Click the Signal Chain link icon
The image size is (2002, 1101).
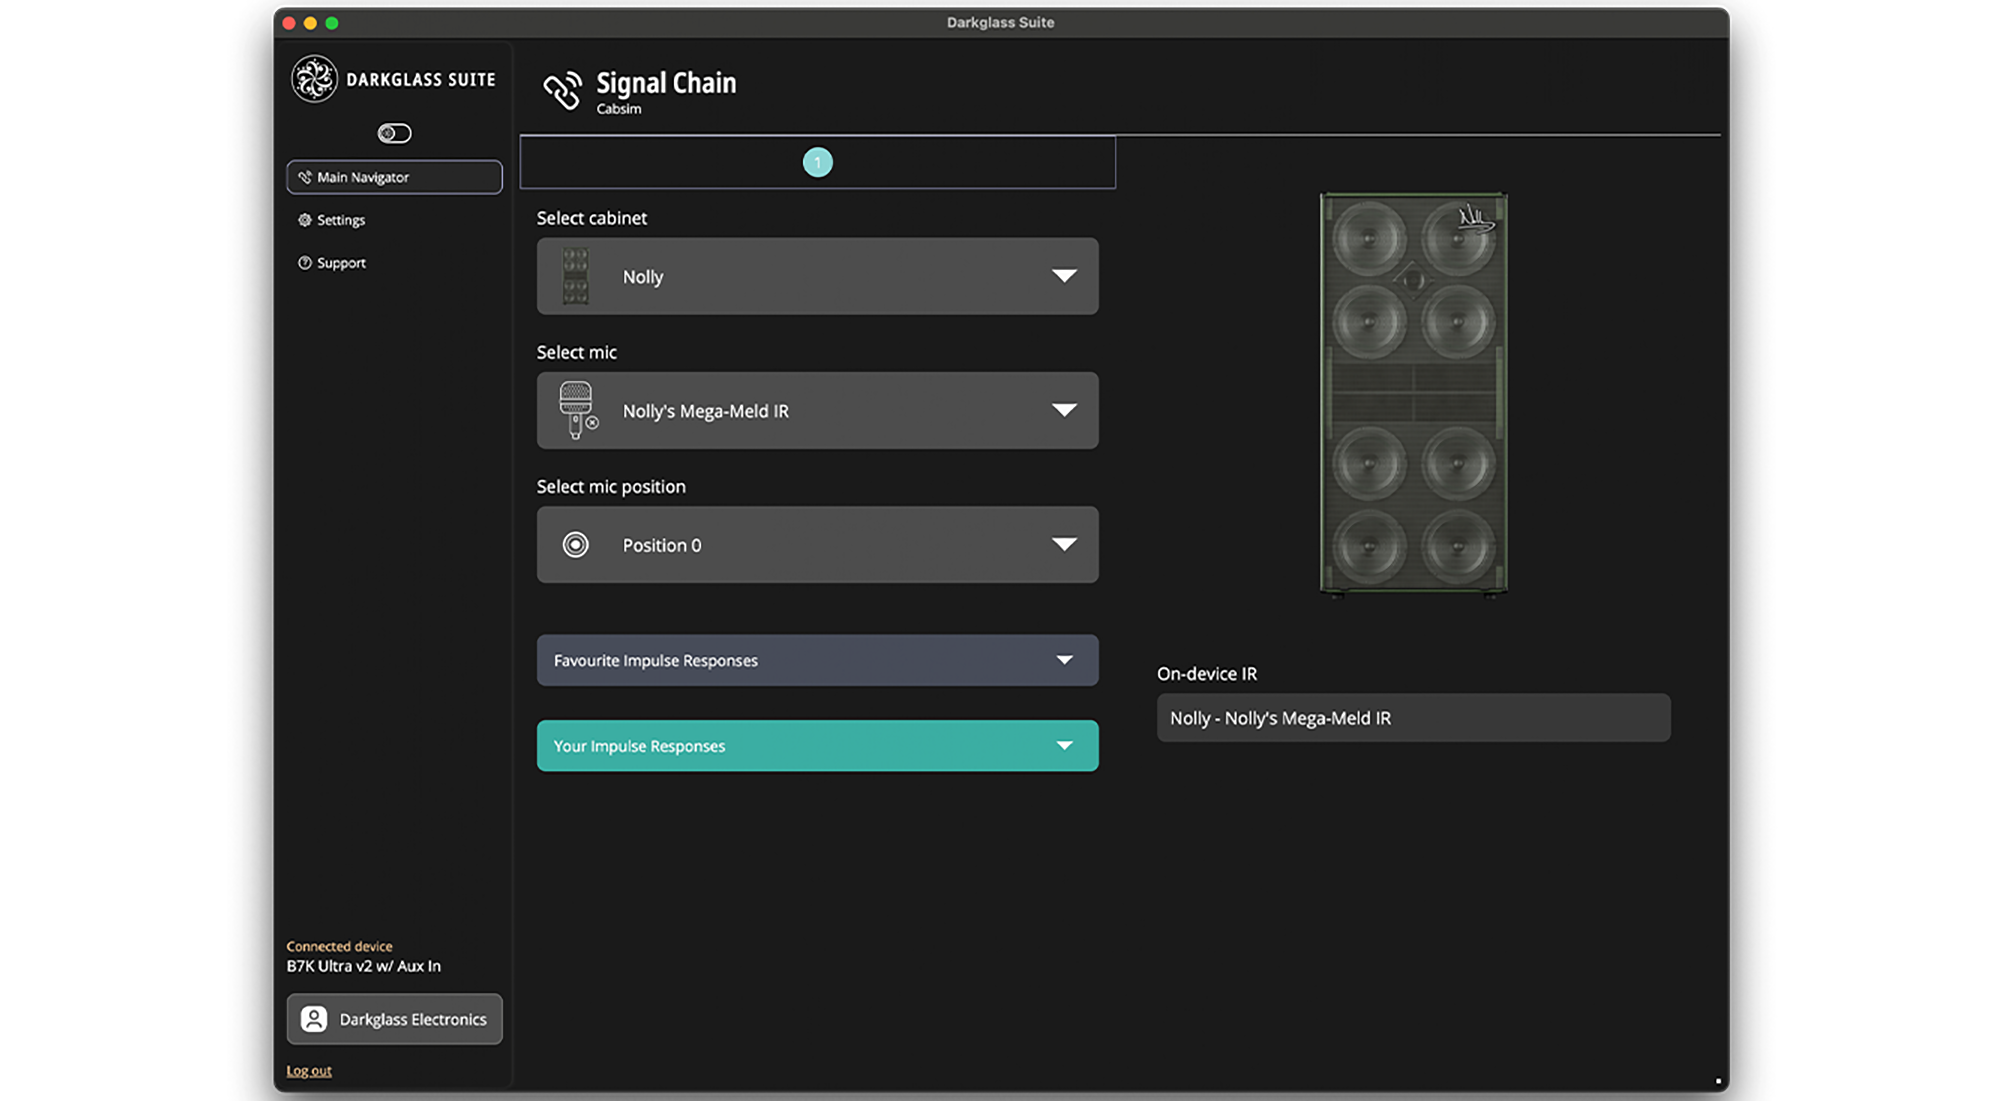click(x=562, y=90)
